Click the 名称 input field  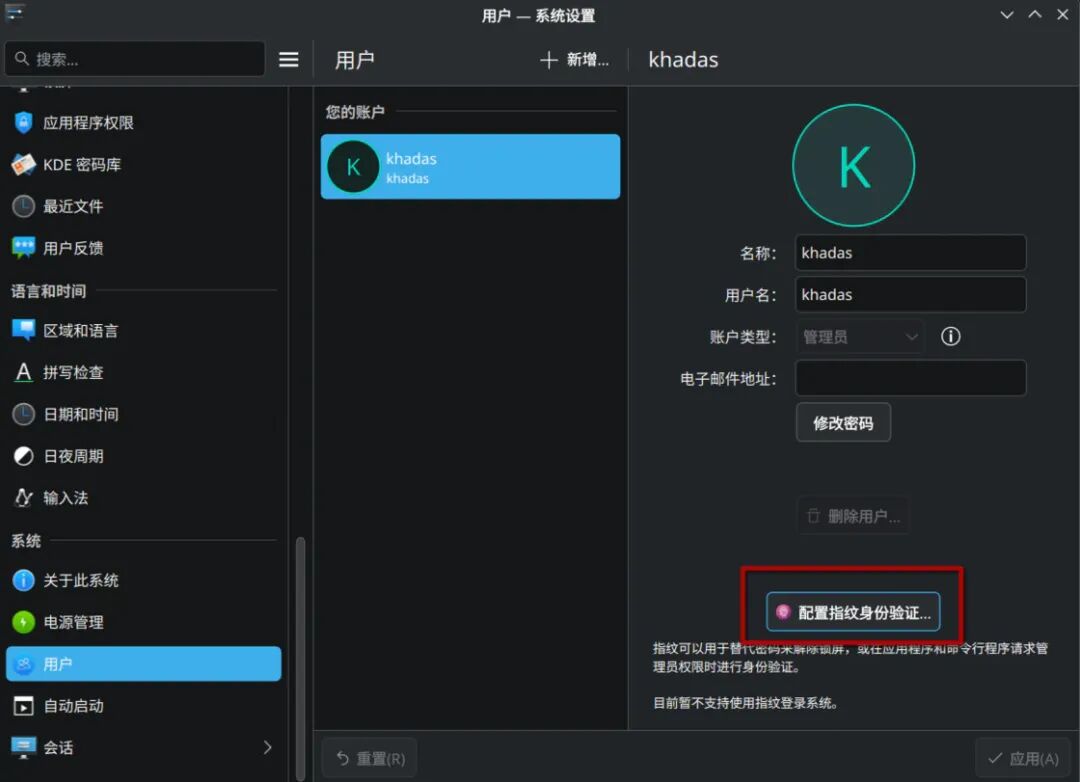[911, 253]
